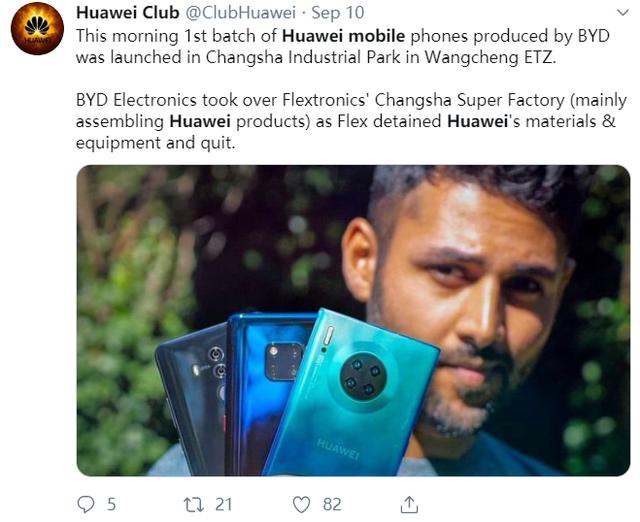Like the tweet with the heart icon
Screen dimensions: 640x522
(302, 505)
